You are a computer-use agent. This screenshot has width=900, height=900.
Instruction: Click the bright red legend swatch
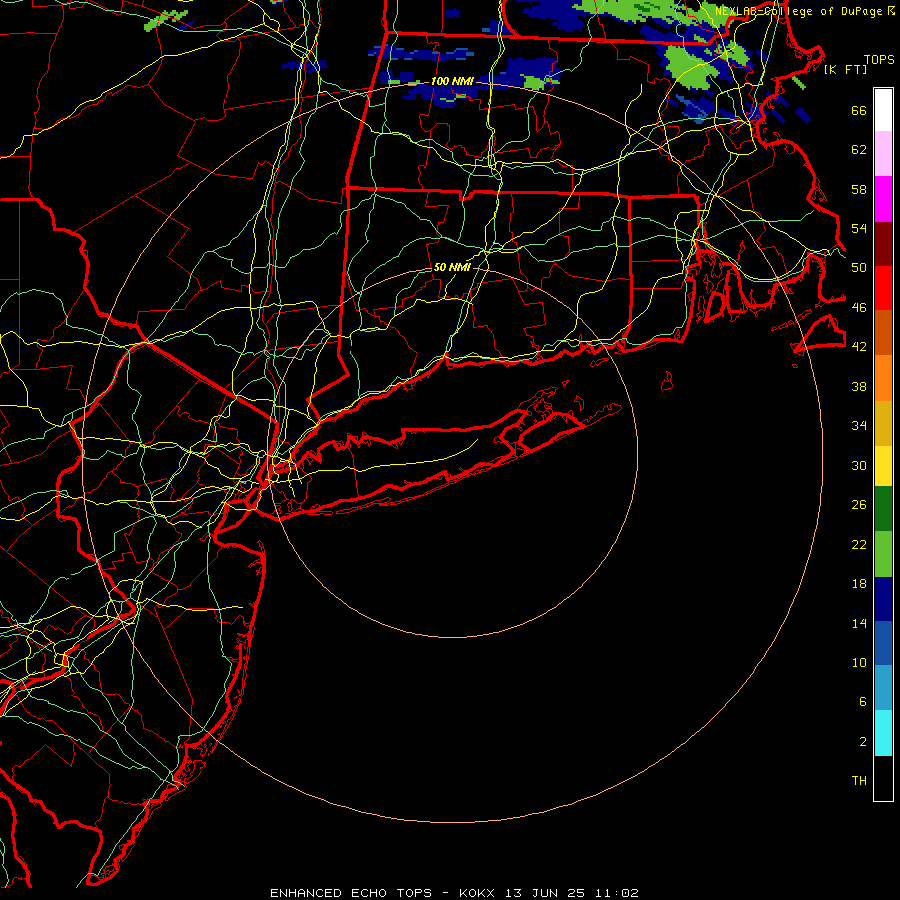[883, 288]
